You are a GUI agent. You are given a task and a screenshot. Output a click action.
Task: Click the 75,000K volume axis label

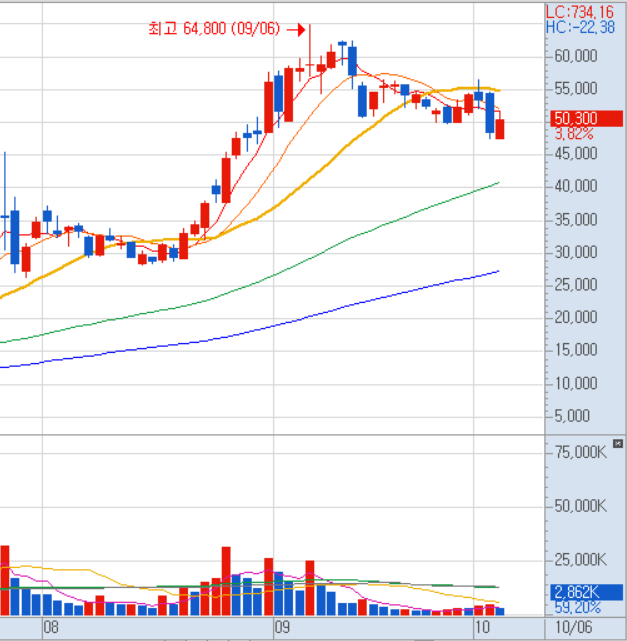tap(580, 453)
